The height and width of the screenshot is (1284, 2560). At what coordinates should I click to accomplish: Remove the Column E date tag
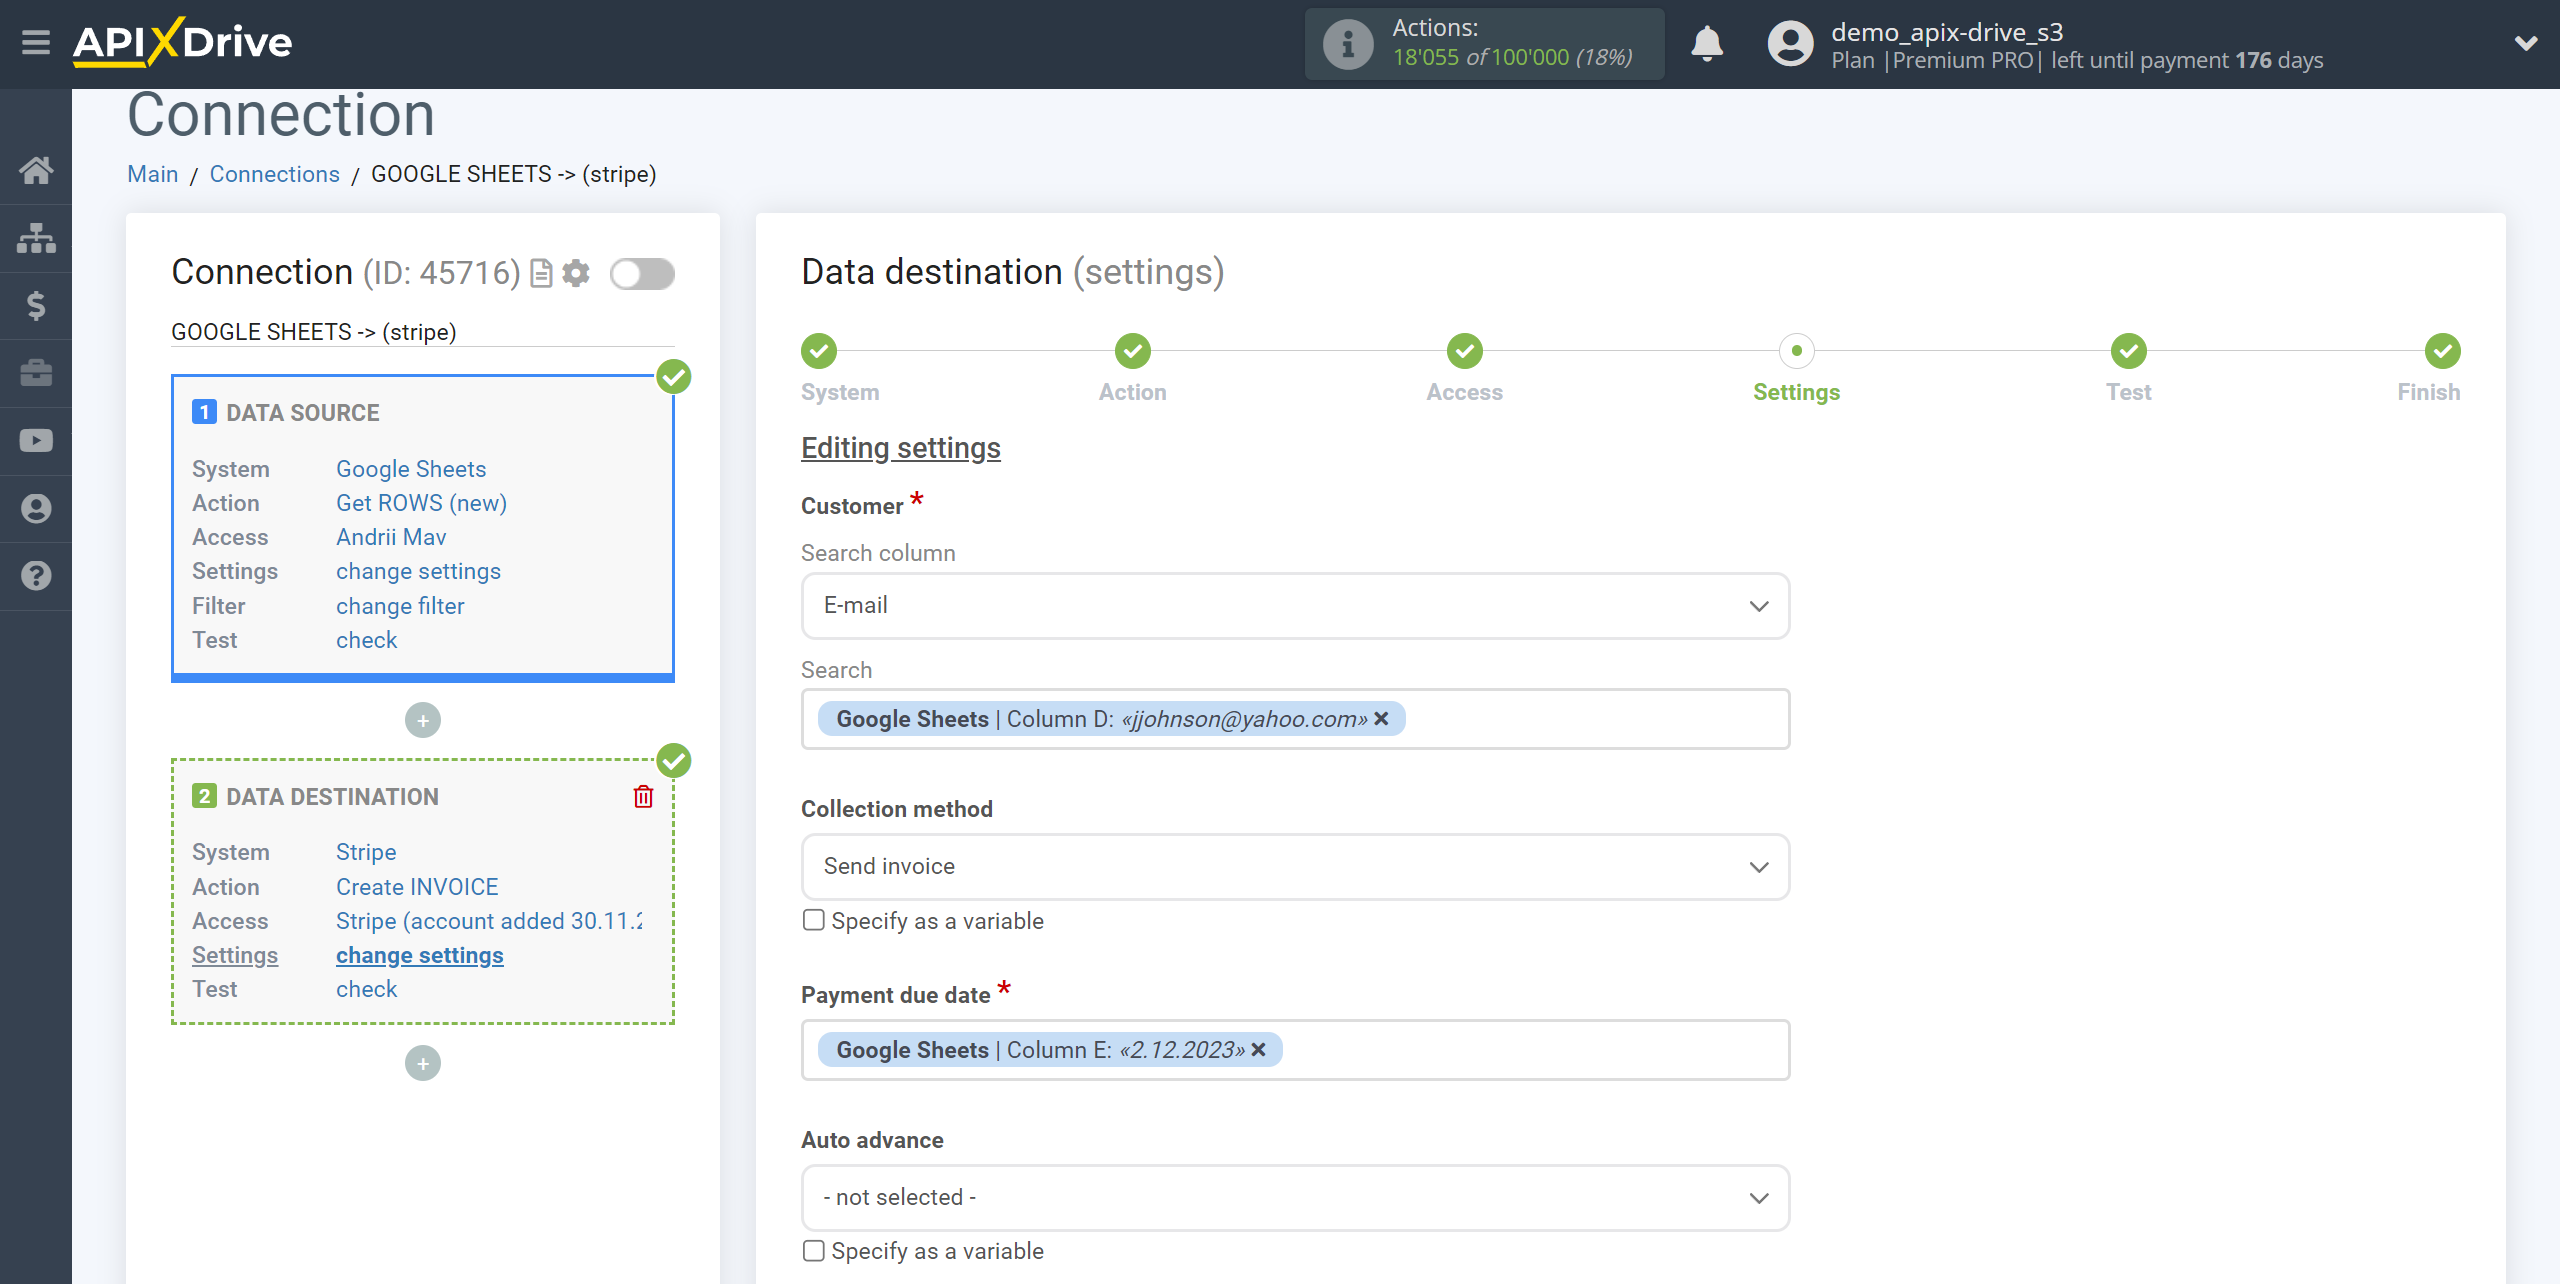tap(1258, 1050)
